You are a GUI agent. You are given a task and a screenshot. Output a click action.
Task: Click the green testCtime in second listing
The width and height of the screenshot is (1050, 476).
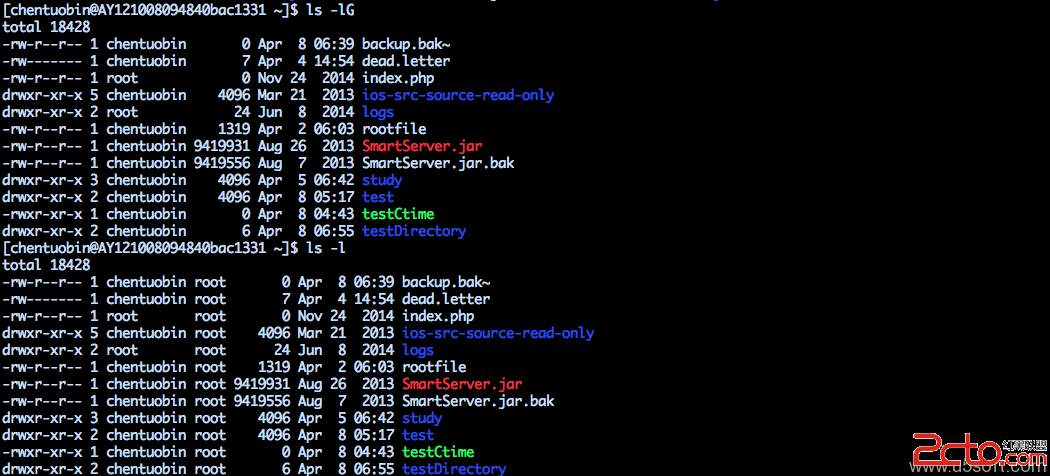coord(438,452)
